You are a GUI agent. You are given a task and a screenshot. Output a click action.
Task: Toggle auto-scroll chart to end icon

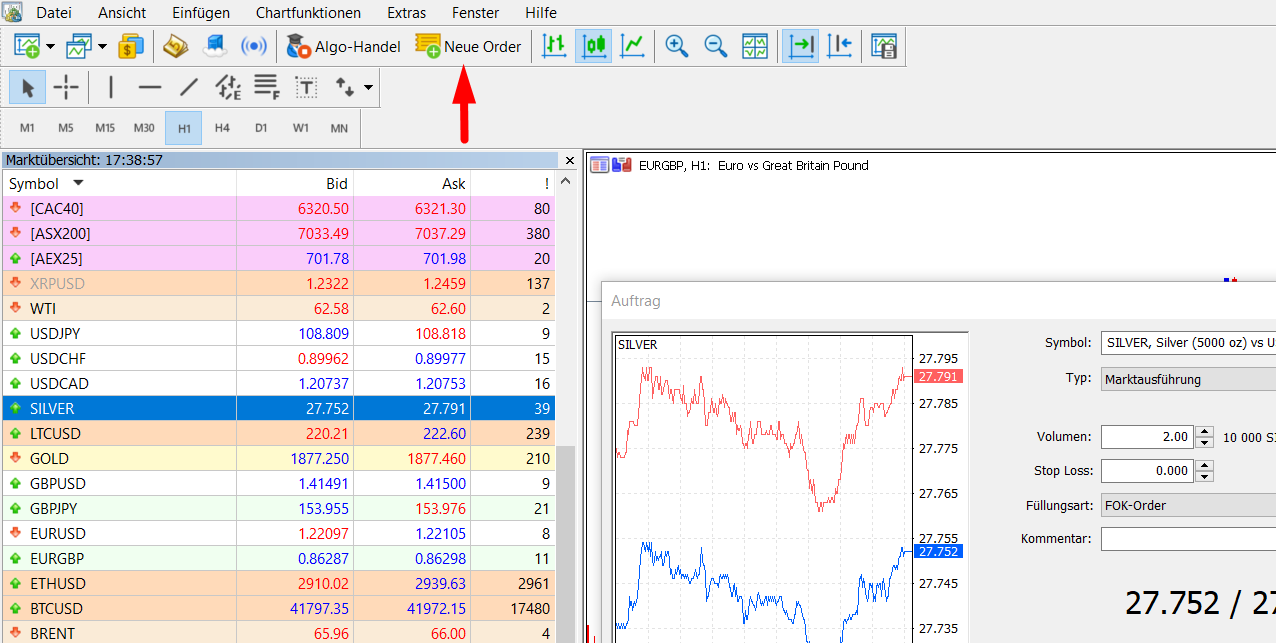point(801,46)
